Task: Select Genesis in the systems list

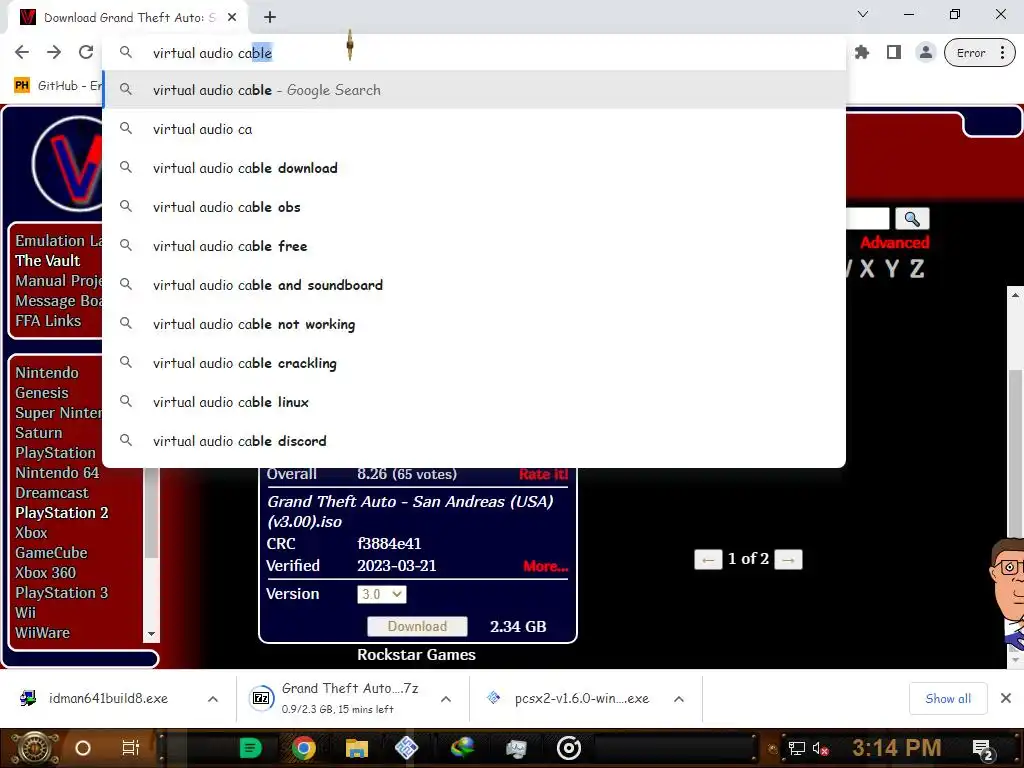Action: (x=42, y=392)
